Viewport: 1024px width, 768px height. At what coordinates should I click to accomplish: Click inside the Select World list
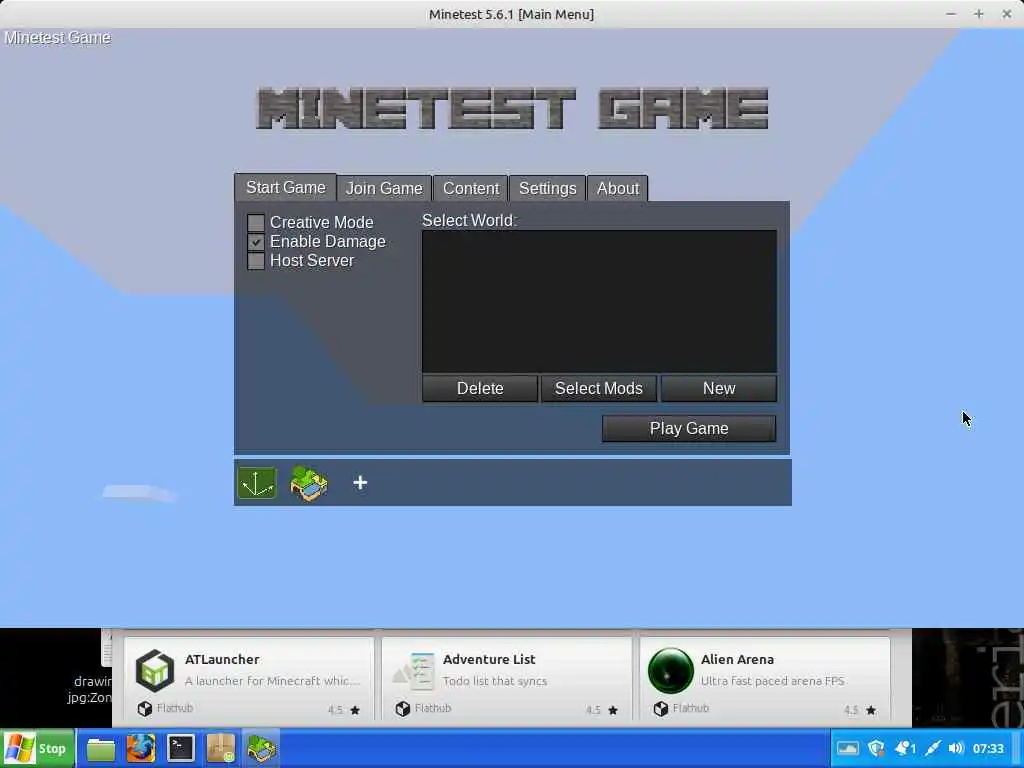600,301
